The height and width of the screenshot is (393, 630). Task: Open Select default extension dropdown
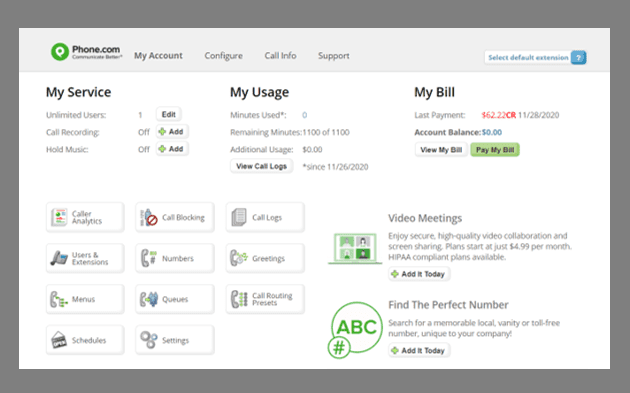tap(528, 57)
